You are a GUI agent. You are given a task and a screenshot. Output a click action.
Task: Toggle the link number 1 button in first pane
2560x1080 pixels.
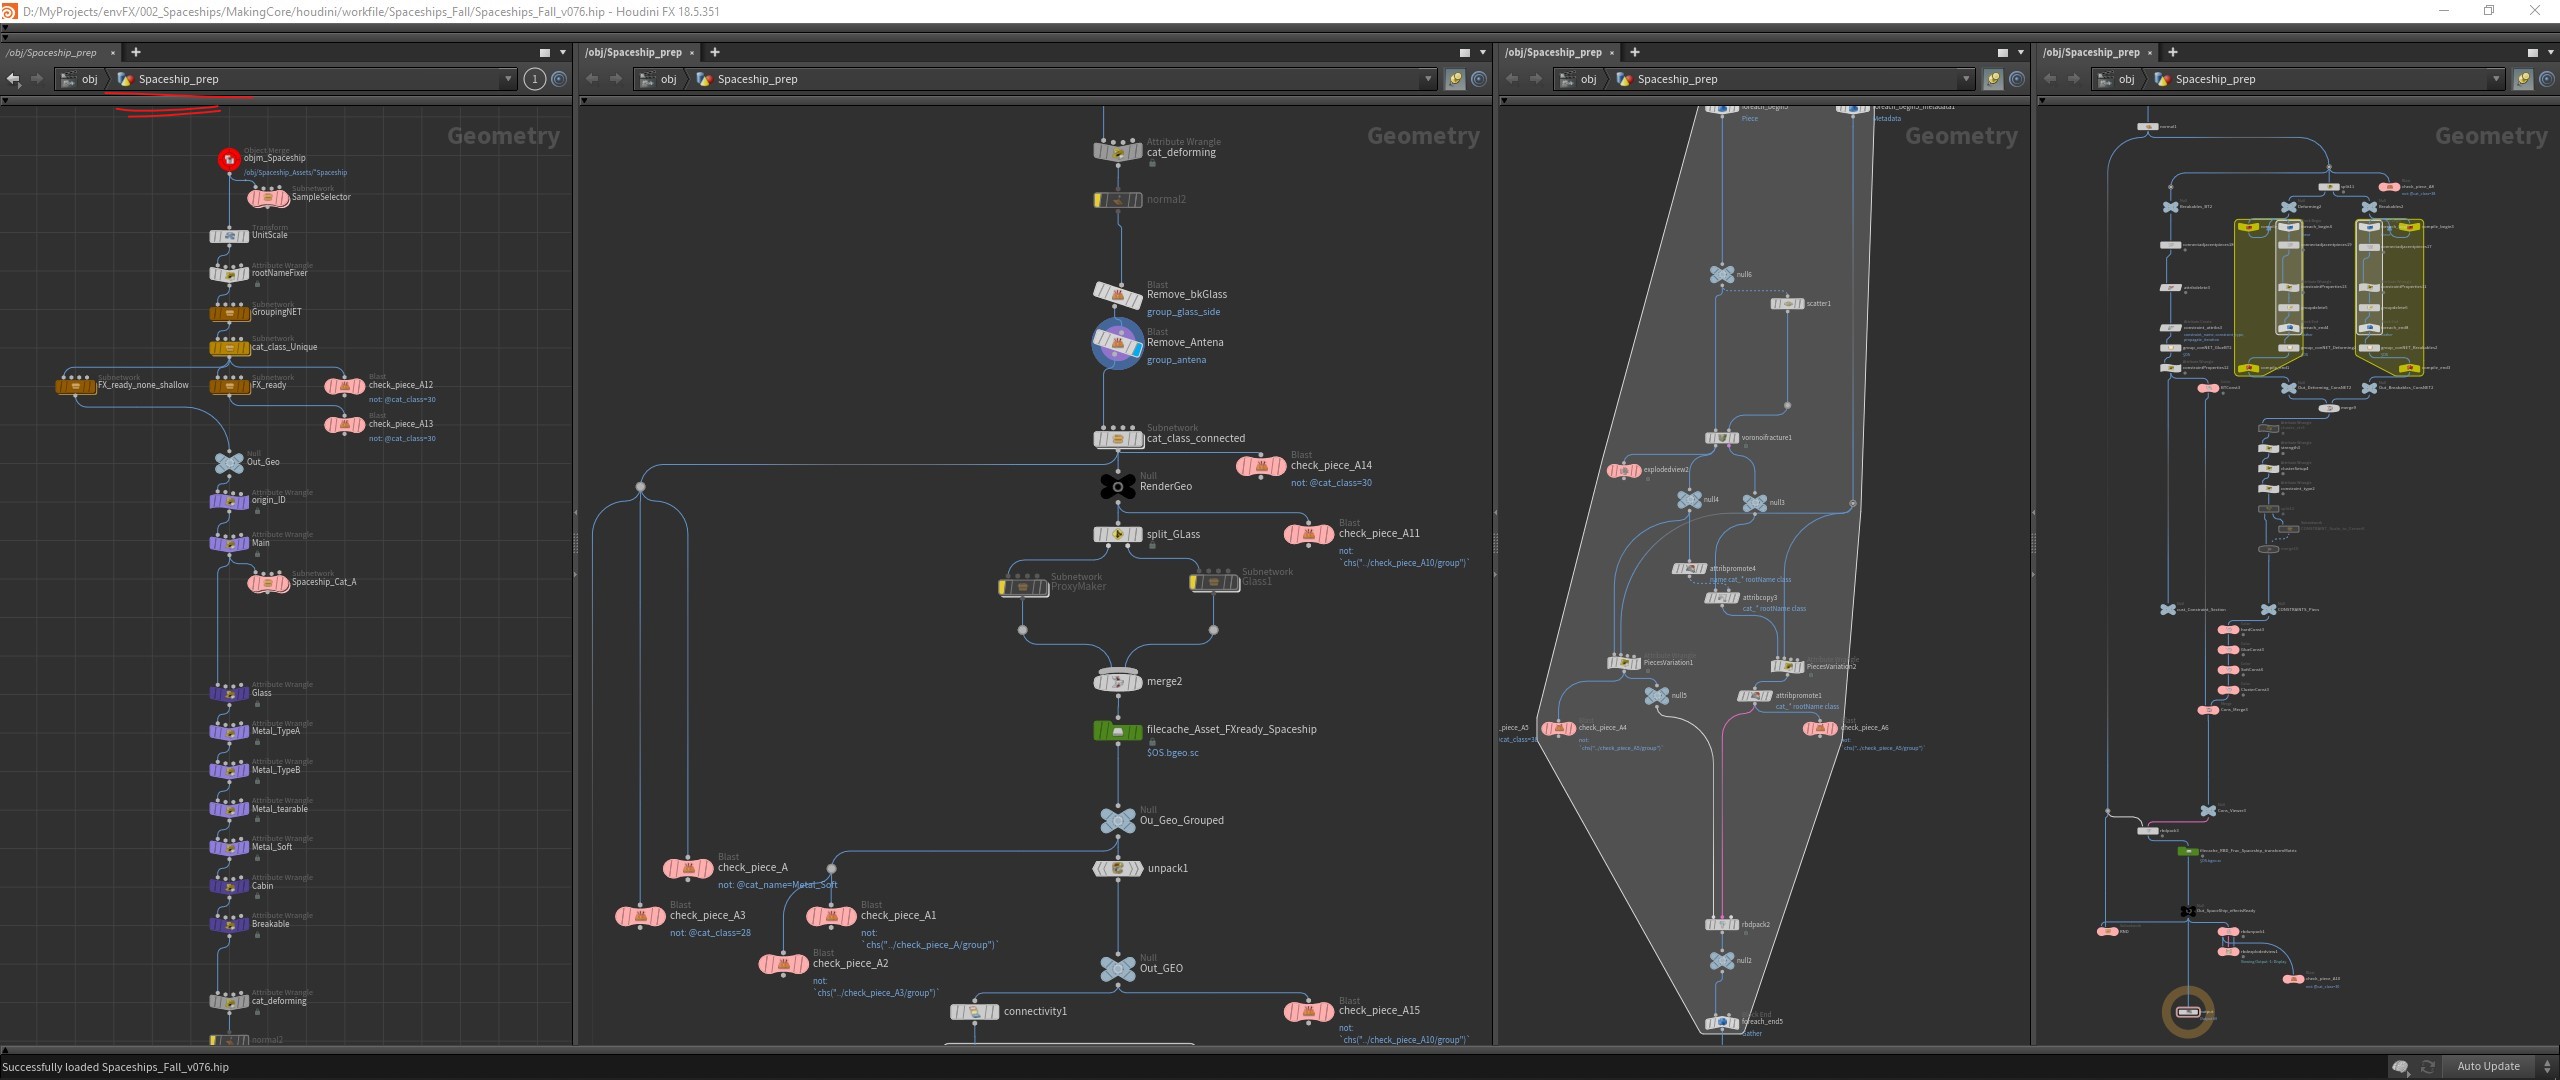[535, 79]
